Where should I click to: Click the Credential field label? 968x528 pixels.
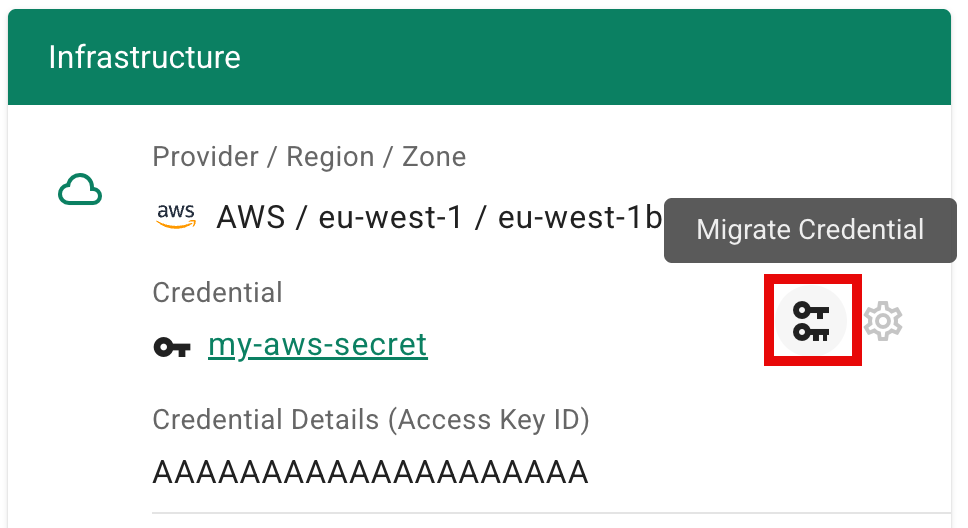(x=217, y=293)
